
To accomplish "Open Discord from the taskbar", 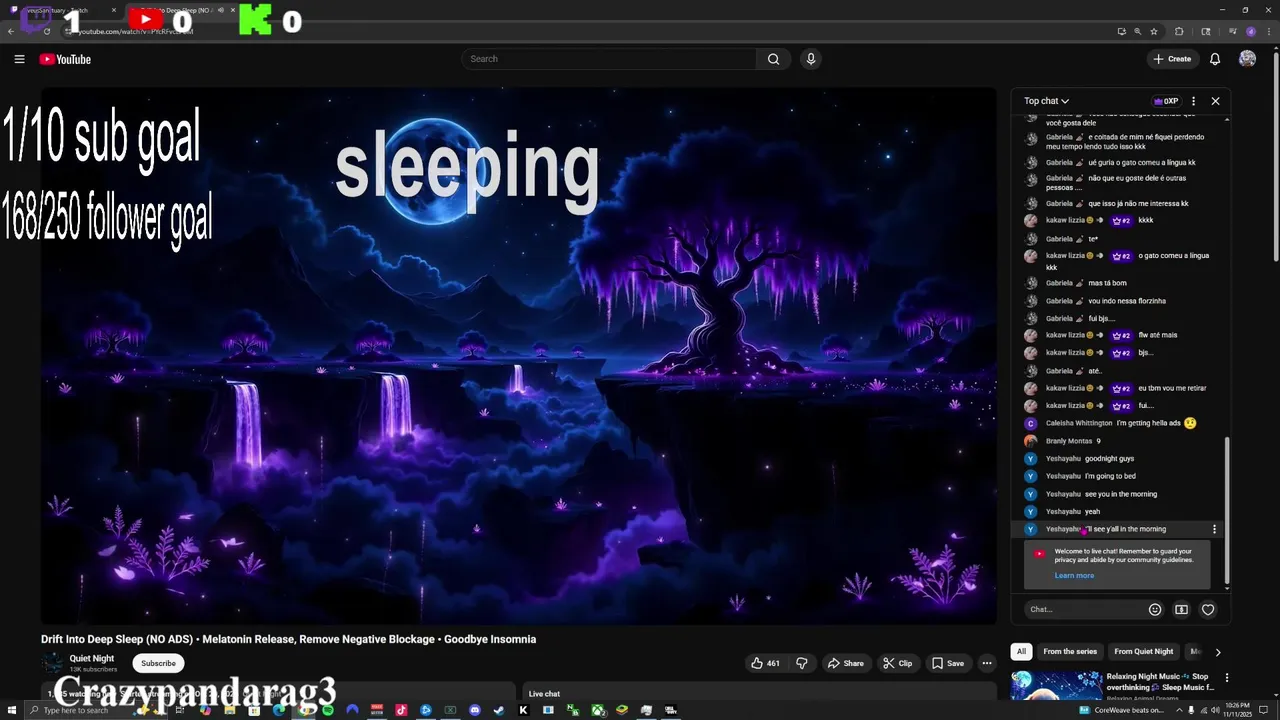I will click(474, 710).
